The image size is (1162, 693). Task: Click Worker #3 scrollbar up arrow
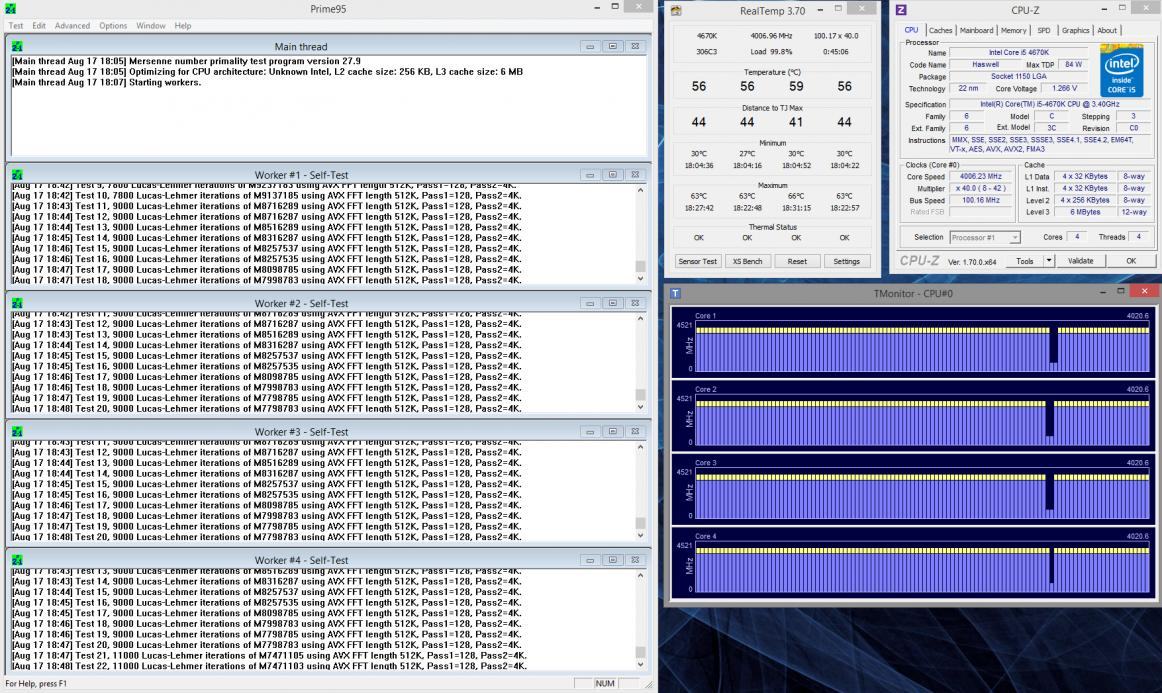point(640,447)
